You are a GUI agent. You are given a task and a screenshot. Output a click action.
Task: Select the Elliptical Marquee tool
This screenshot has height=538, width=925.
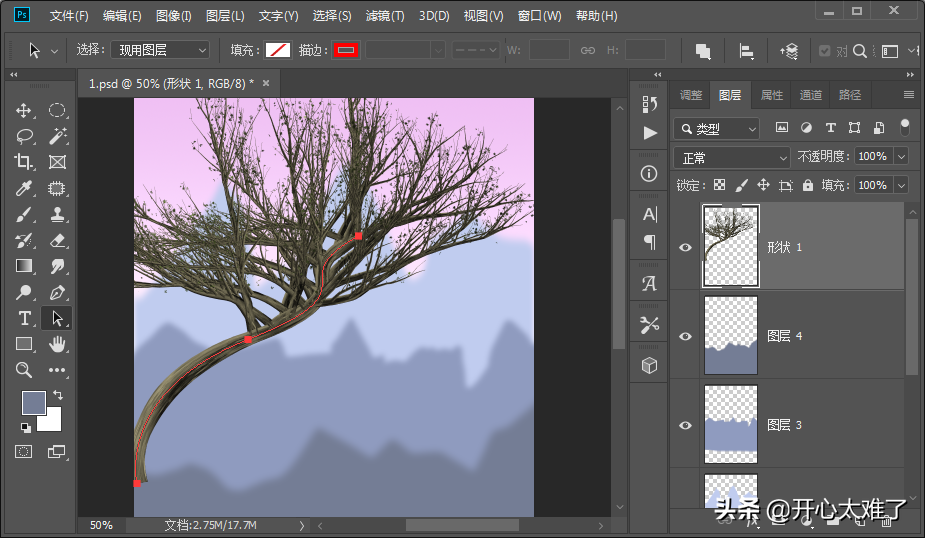pos(57,110)
